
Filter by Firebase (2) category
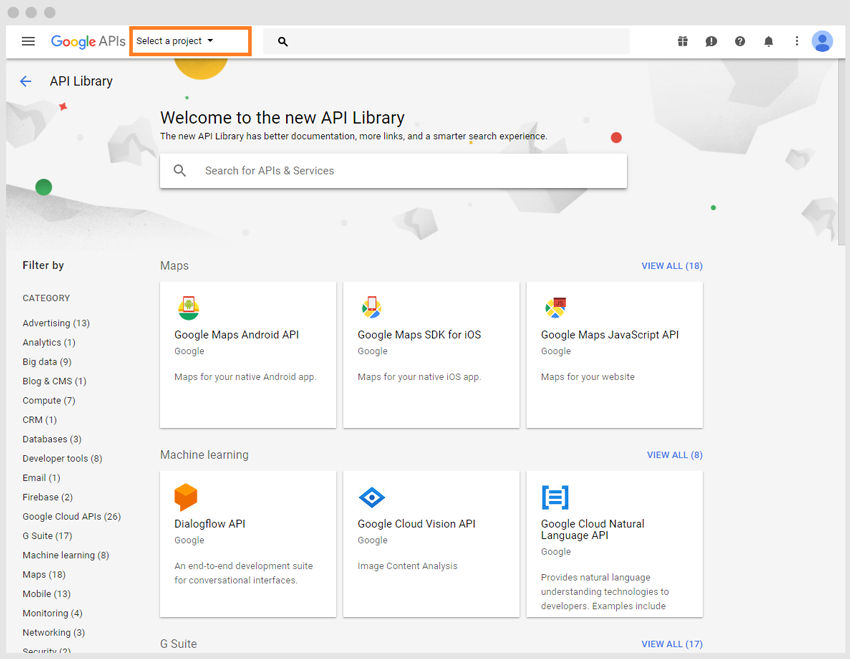point(48,497)
